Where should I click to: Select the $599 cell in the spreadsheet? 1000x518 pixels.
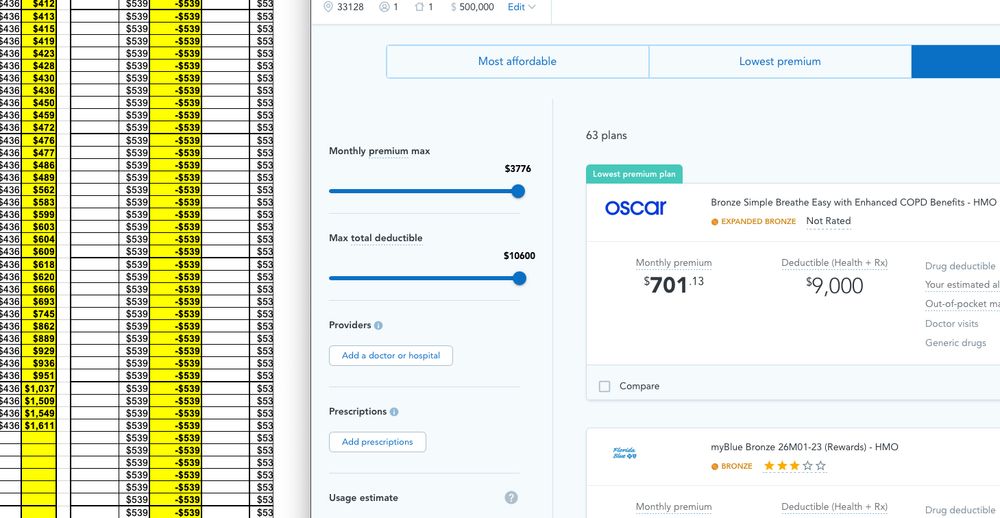coord(39,215)
